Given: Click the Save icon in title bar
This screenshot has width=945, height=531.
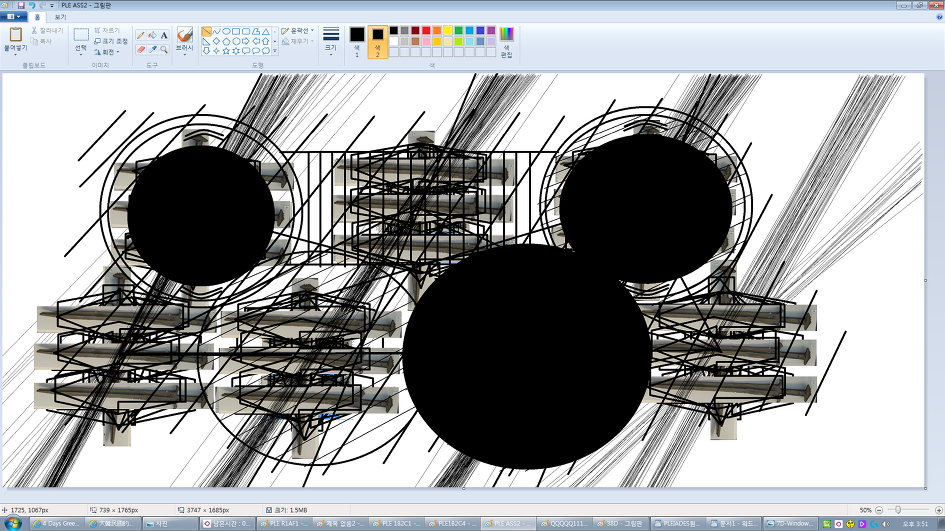Looking at the screenshot, I should pyautogui.click(x=20, y=5).
